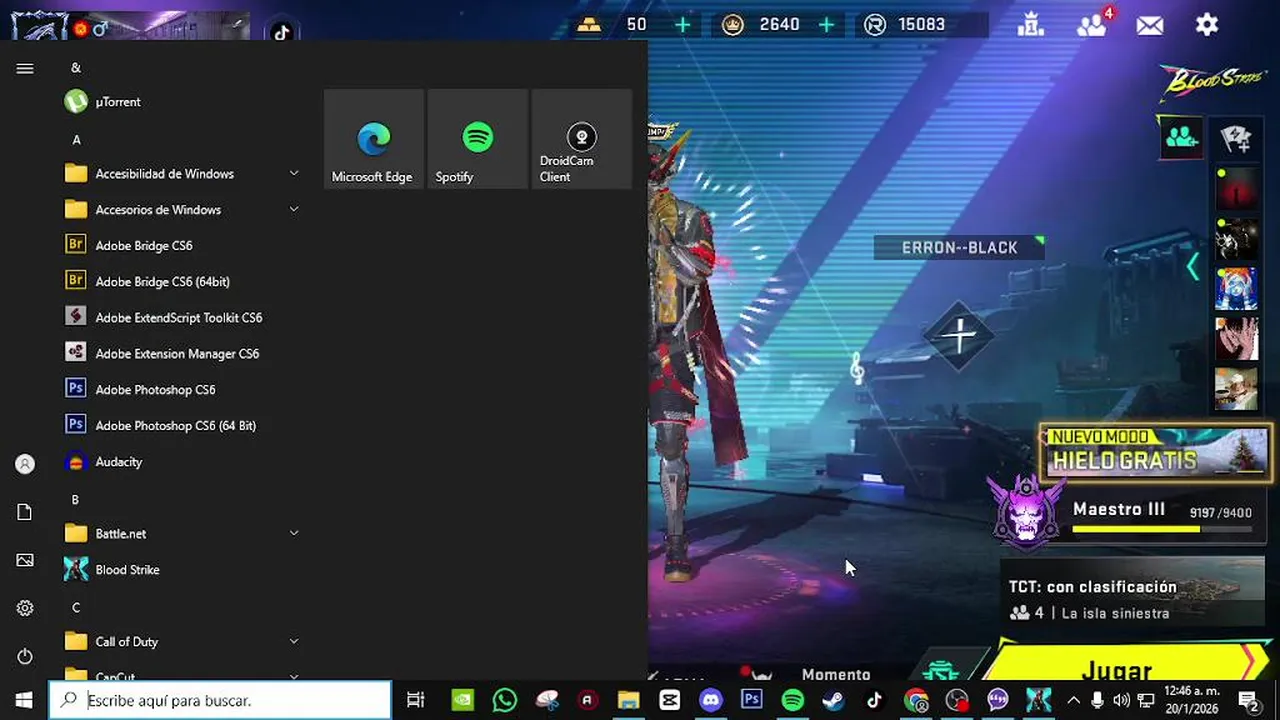Open Pictures from the Start sidebar
The image size is (1280, 720).
coord(25,560)
